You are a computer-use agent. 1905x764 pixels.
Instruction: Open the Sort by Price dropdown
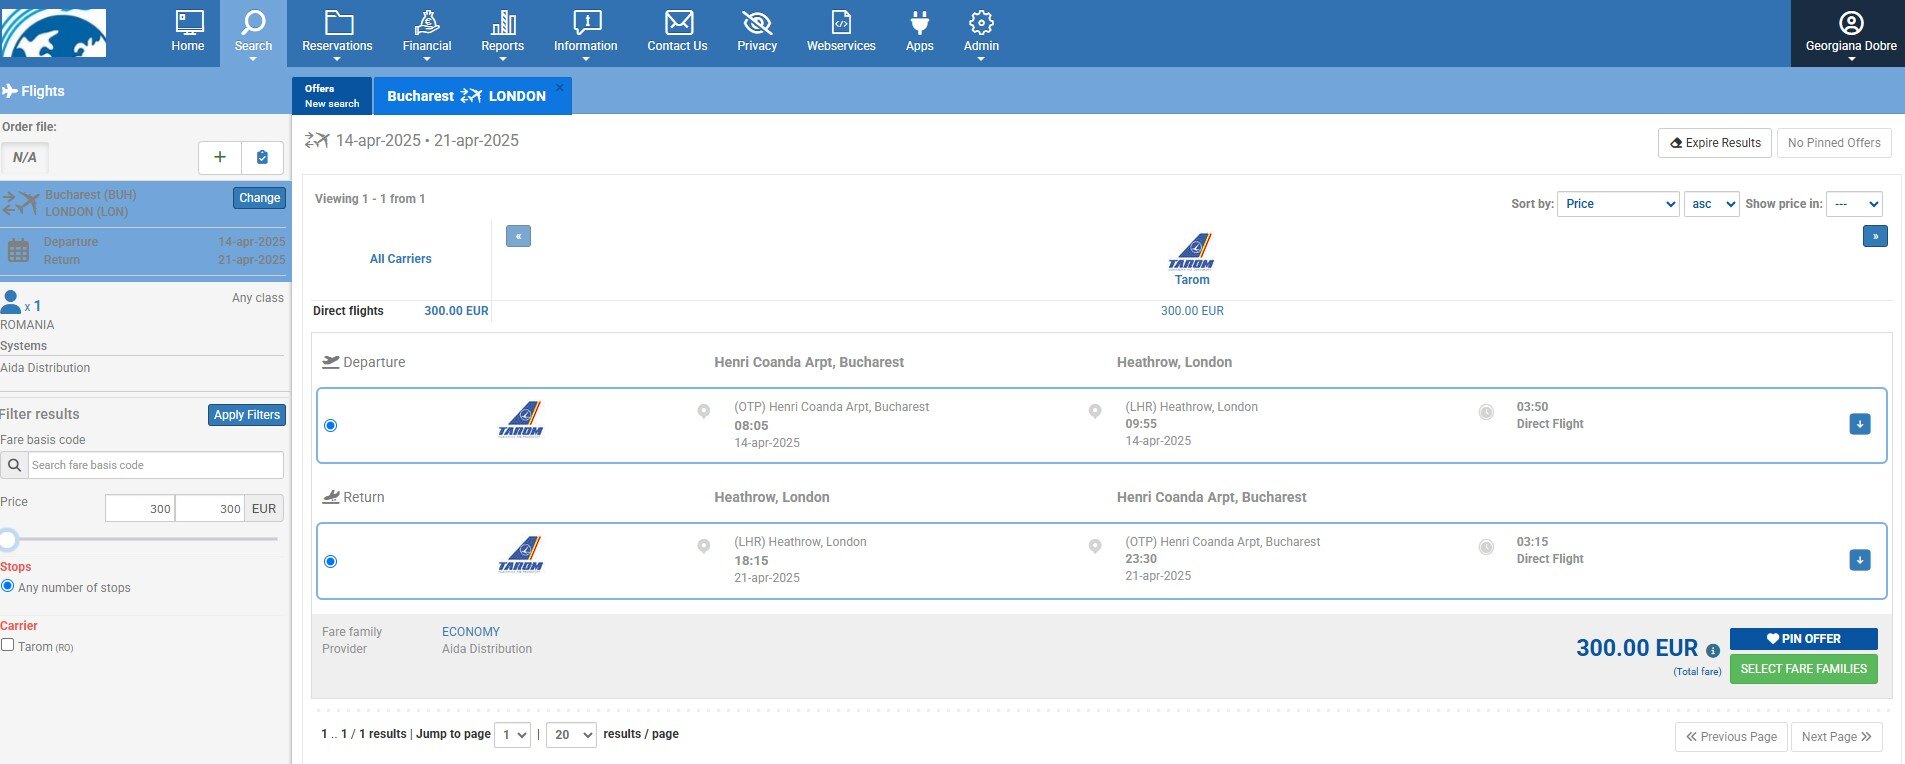tap(1617, 204)
